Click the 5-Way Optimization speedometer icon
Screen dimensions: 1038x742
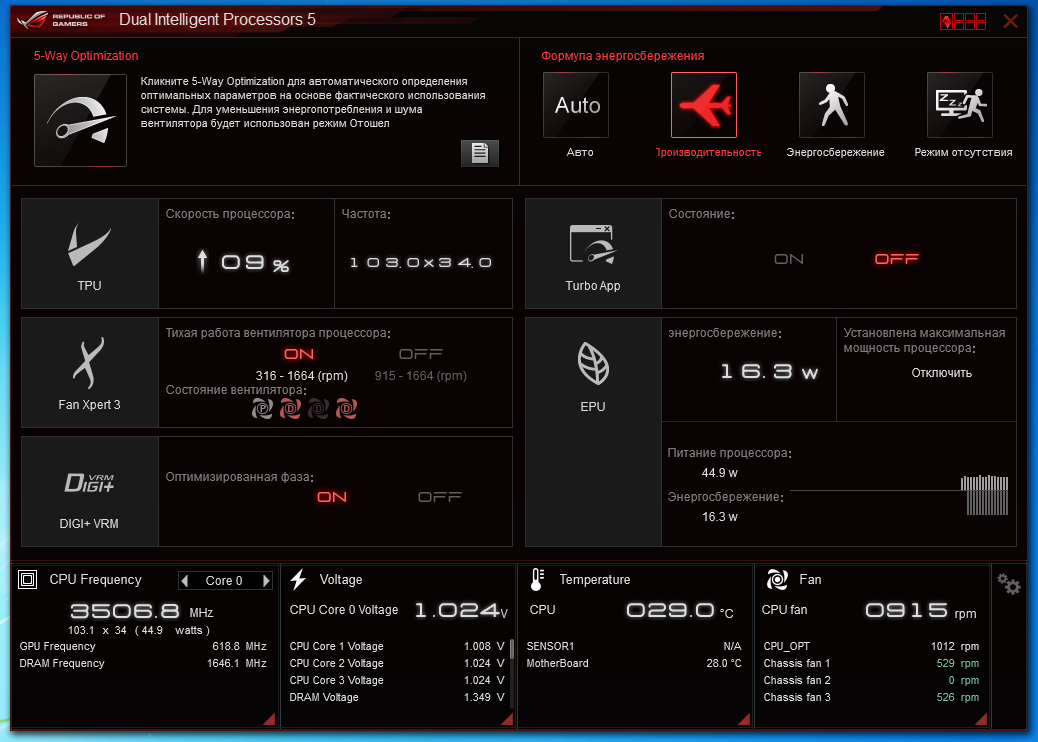tap(80, 120)
